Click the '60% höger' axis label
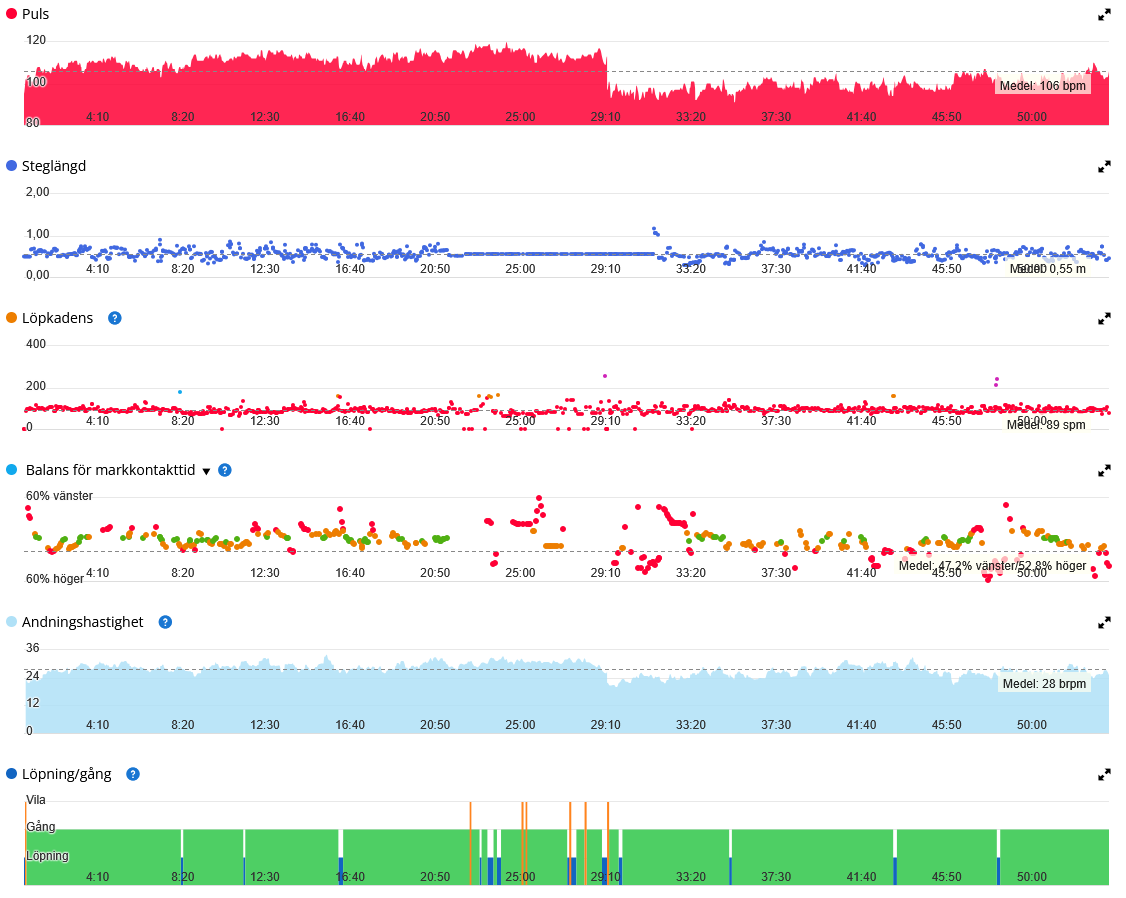The height and width of the screenshot is (898, 1126). click(55, 579)
